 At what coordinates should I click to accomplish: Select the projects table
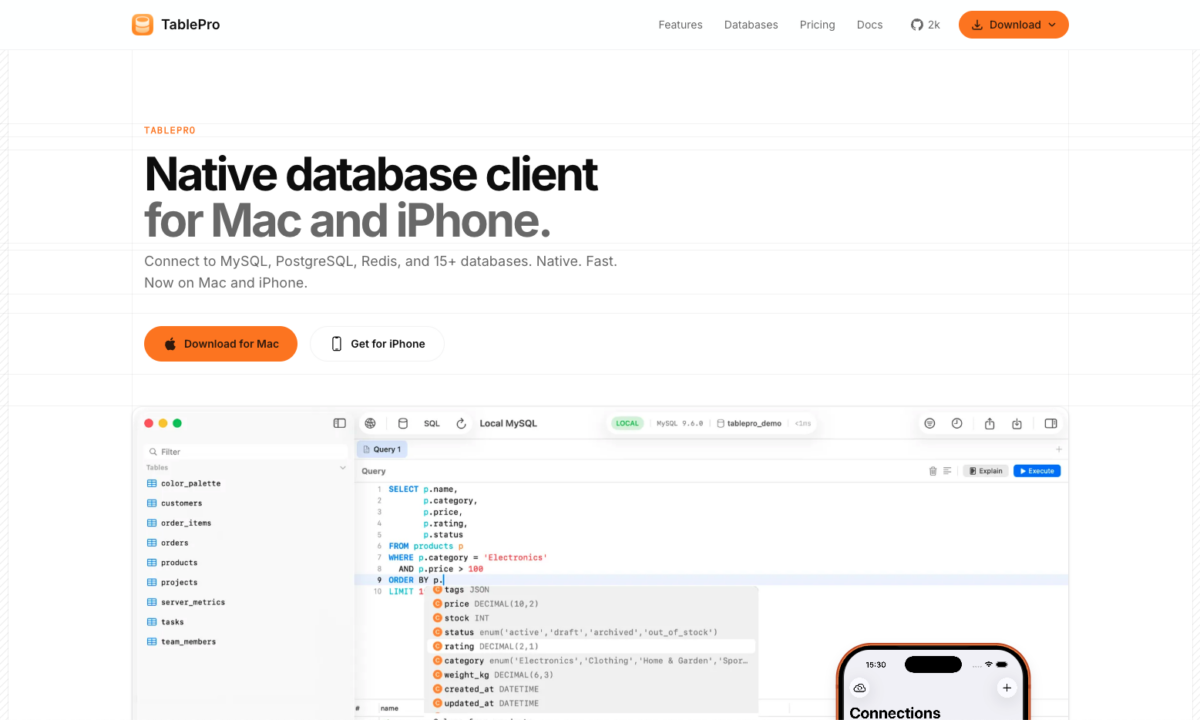pos(172,582)
